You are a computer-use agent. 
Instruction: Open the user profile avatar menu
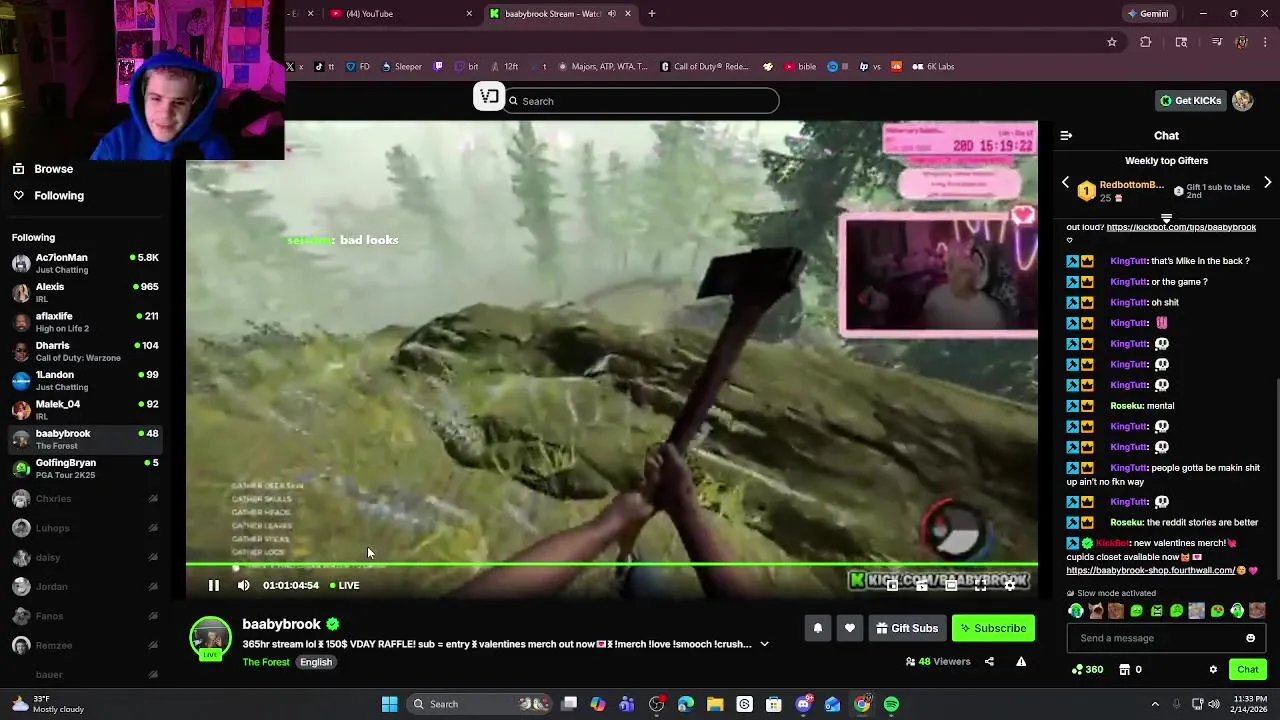pyautogui.click(x=1242, y=100)
